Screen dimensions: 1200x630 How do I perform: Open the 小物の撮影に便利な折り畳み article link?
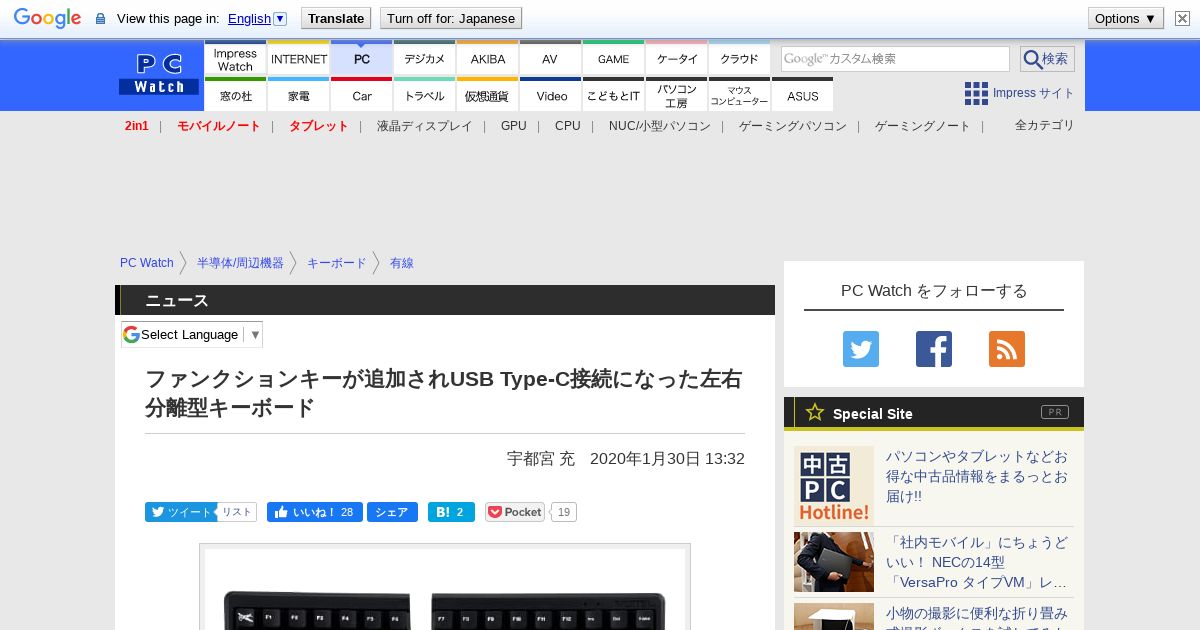point(977,618)
